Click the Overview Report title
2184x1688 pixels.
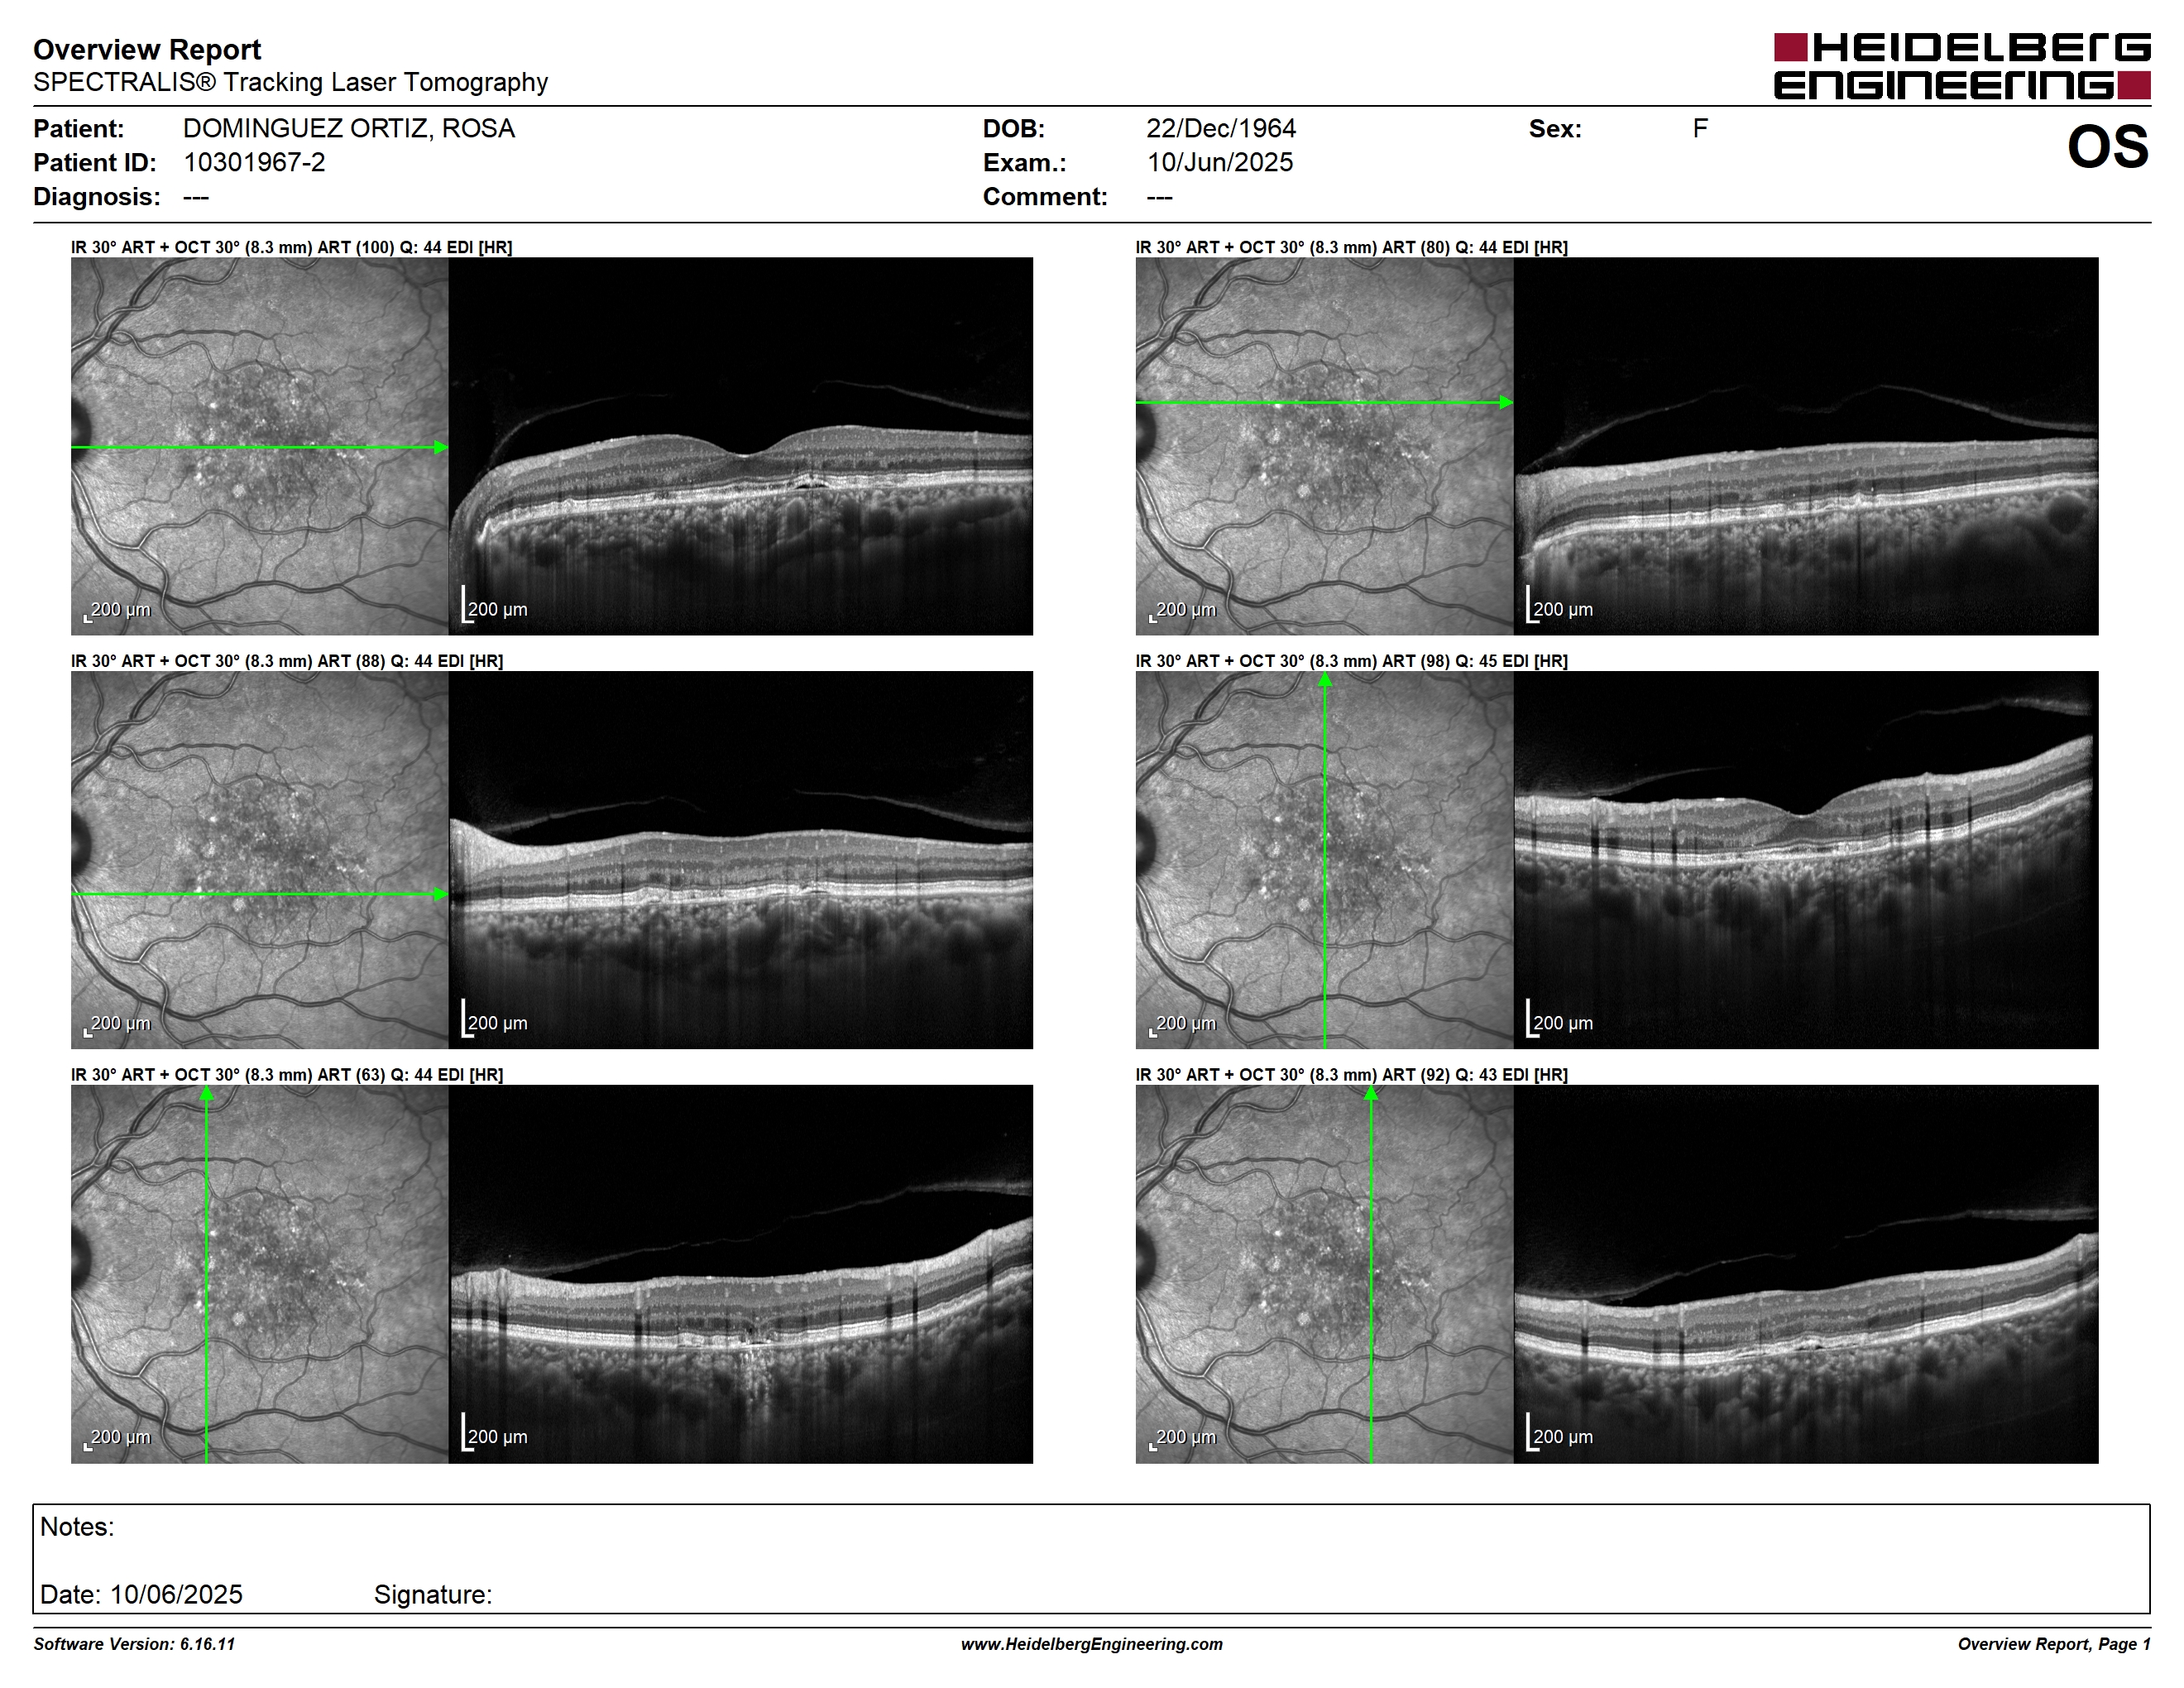pos(147,49)
